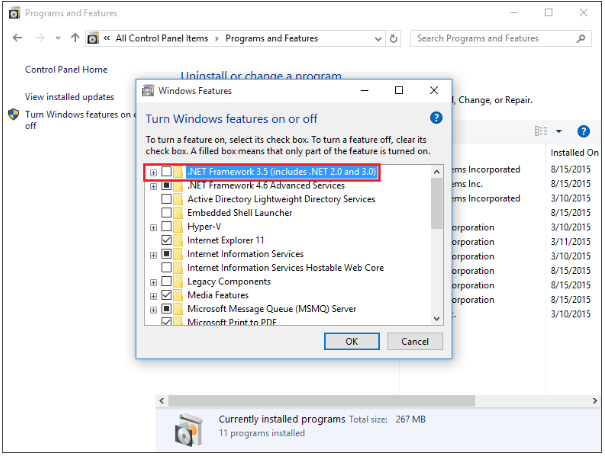Expand the address bar history dropdown

click(x=378, y=39)
